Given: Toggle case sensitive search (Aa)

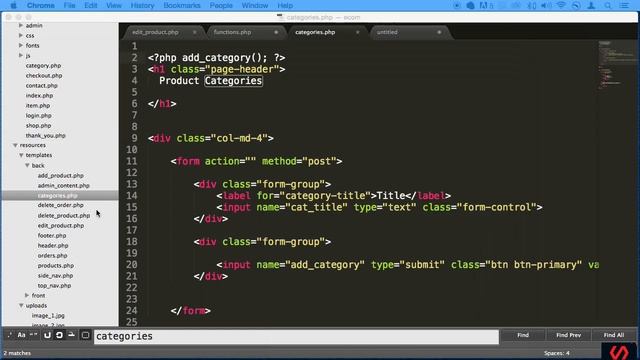Looking at the screenshot, I should coord(21,336).
